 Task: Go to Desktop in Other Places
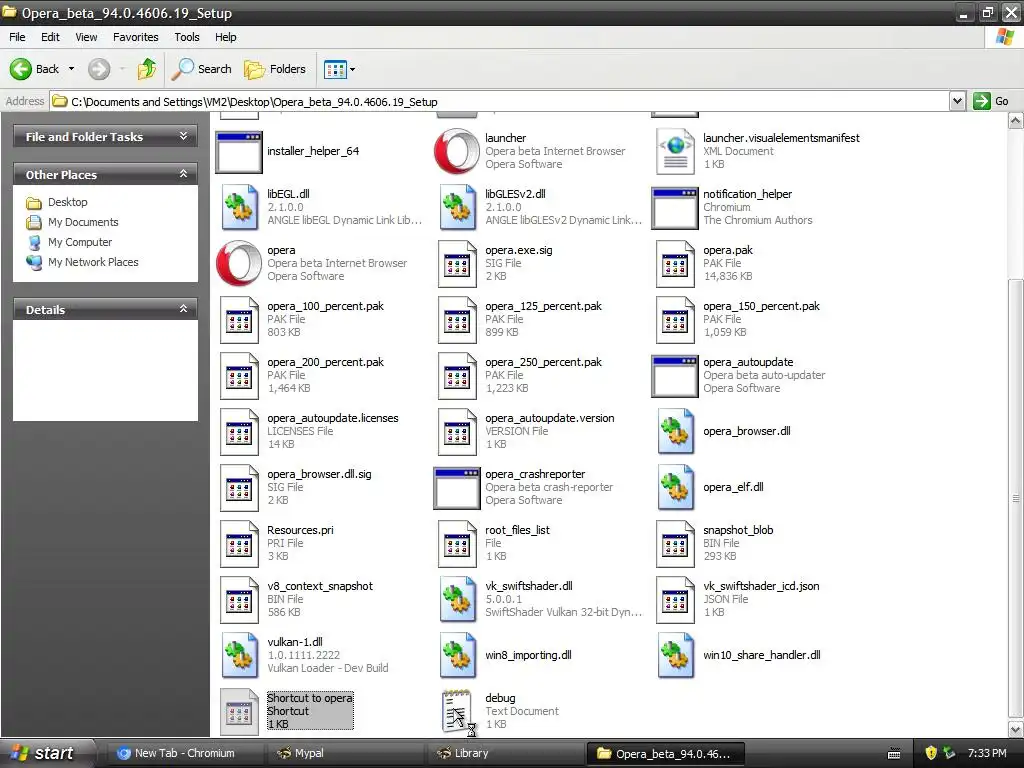tap(67, 202)
